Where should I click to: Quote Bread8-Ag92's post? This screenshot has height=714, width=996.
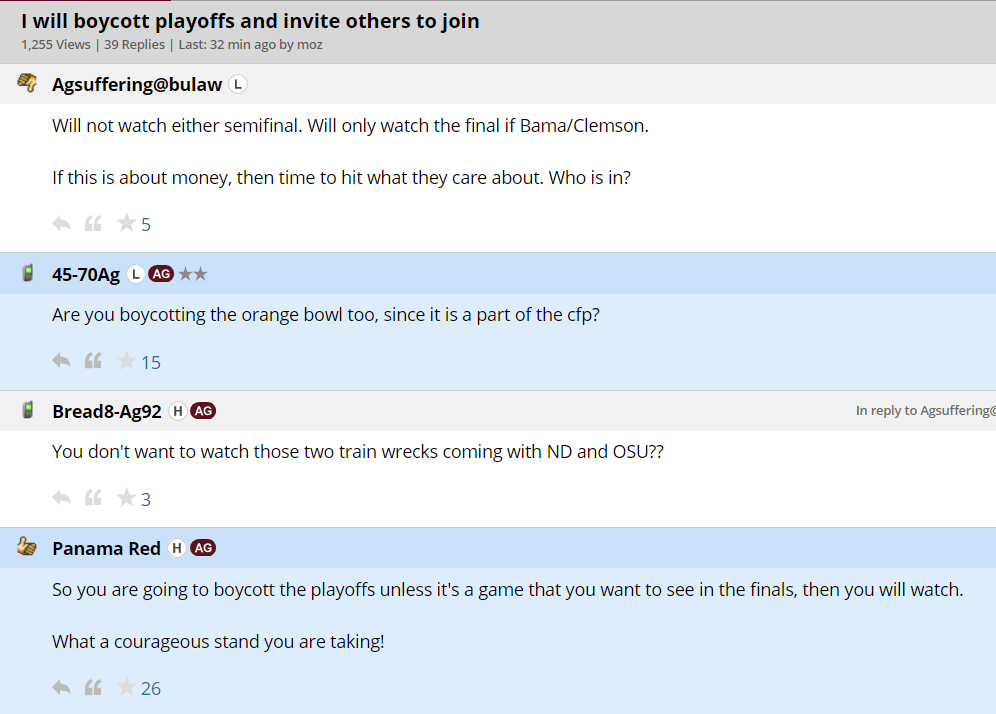(93, 498)
